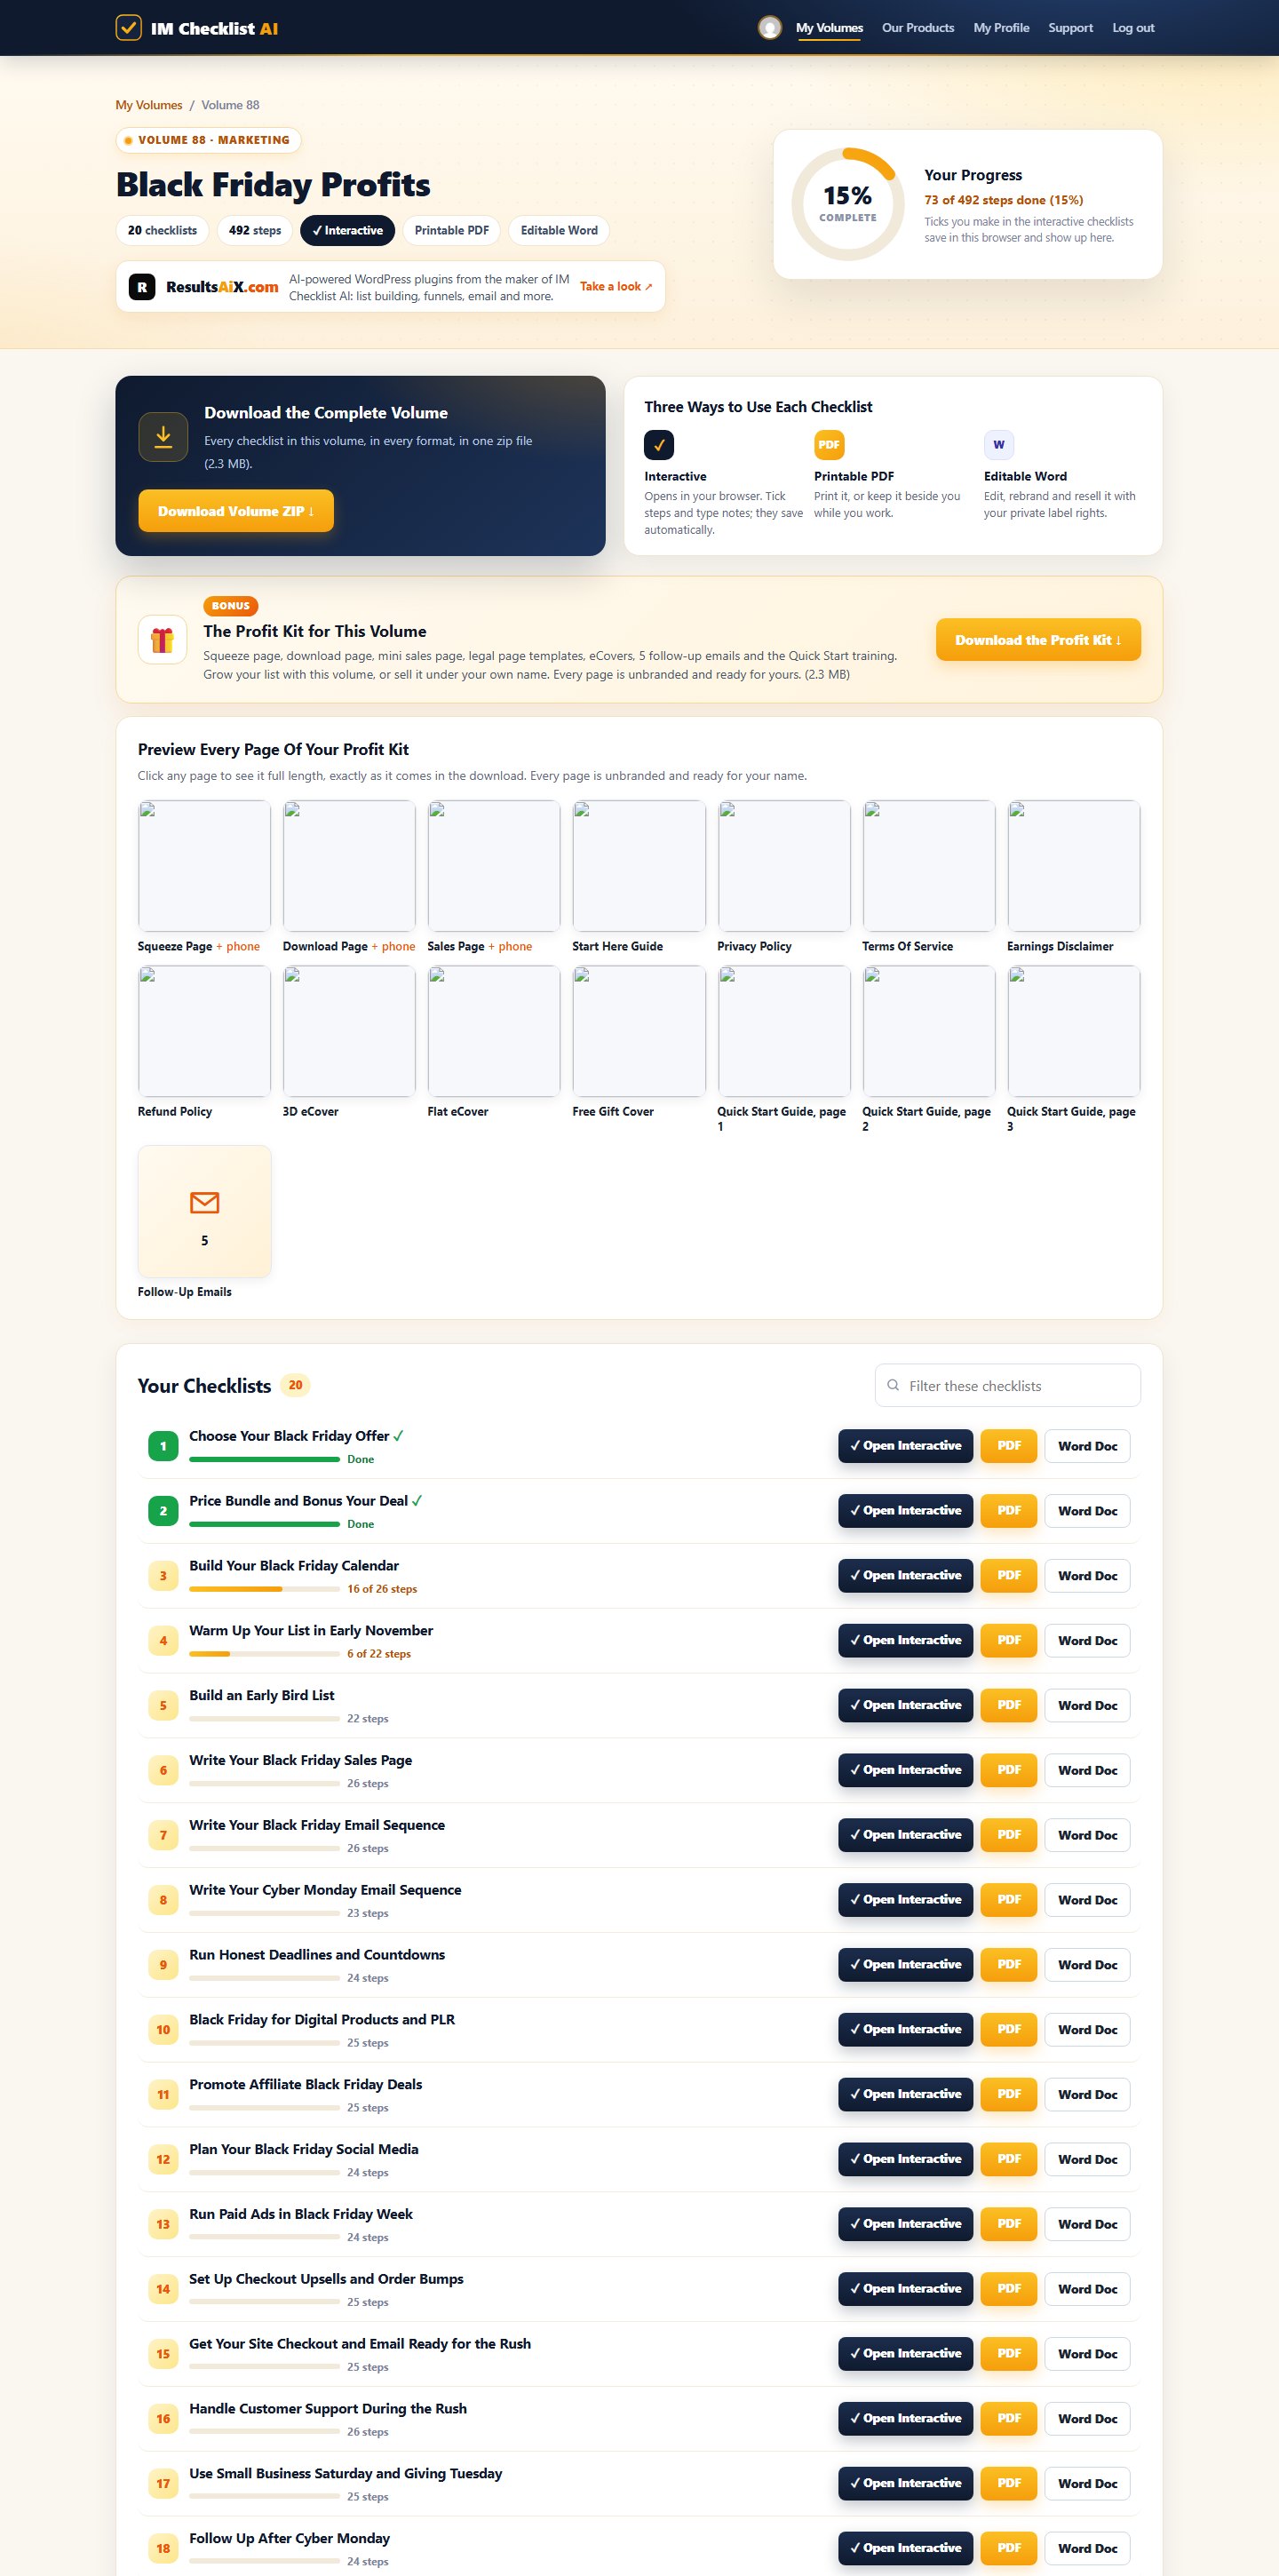Click Download the Profit Kit button
Viewport: 1279px width, 2576px height.
pos(1038,640)
